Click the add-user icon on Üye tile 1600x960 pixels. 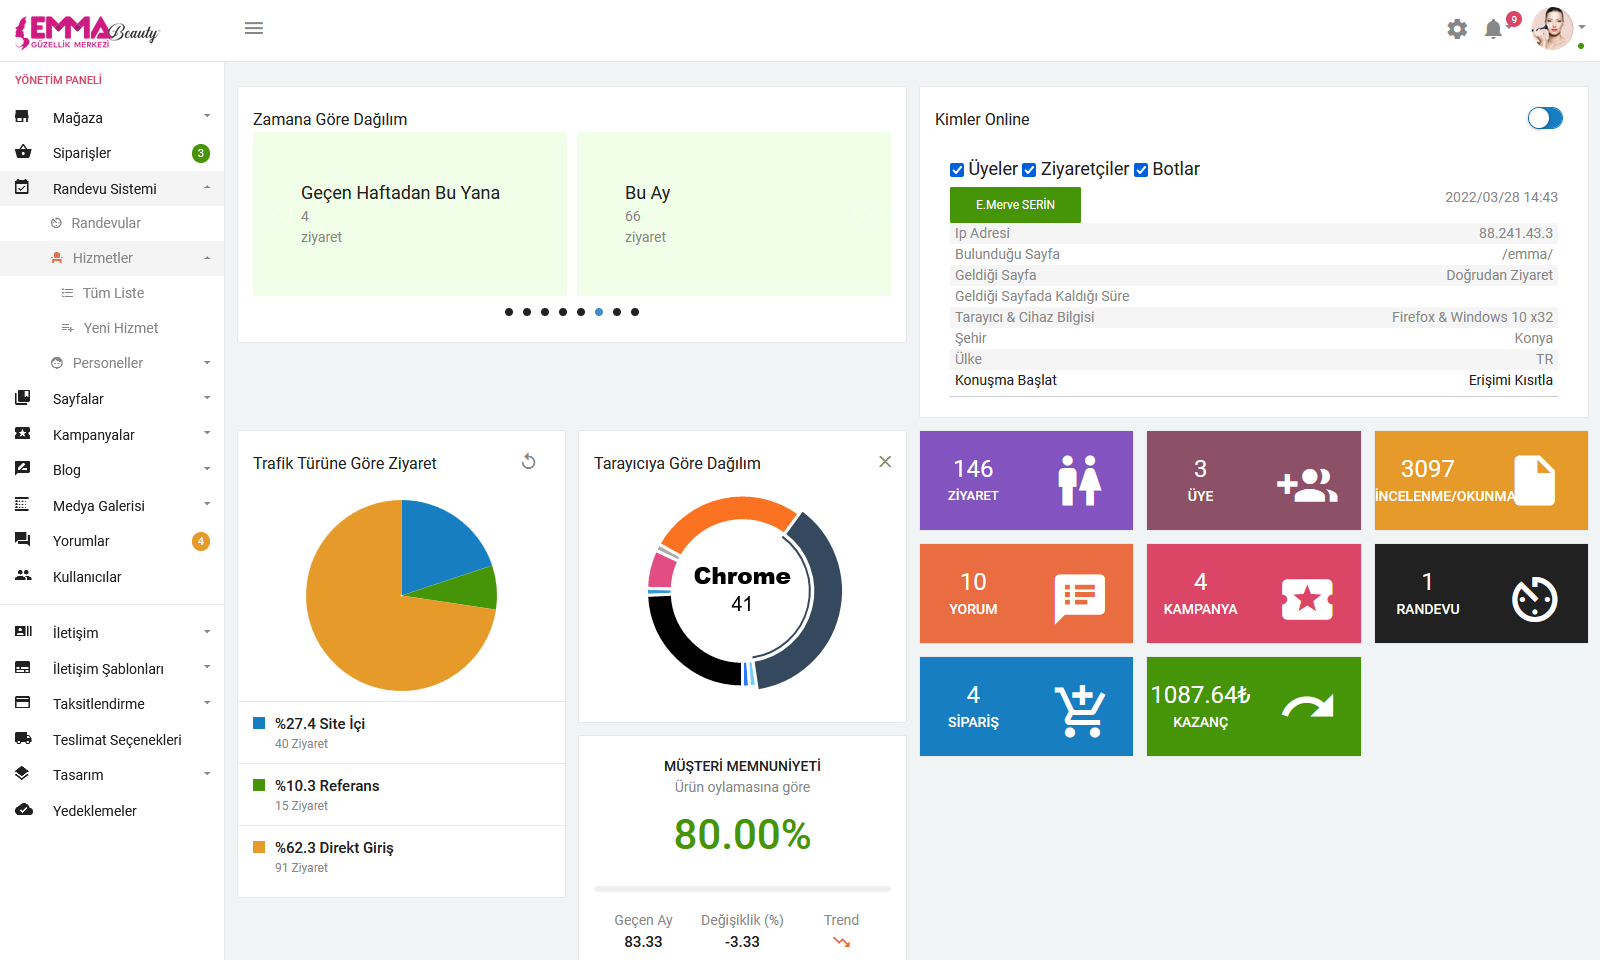pos(1307,485)
